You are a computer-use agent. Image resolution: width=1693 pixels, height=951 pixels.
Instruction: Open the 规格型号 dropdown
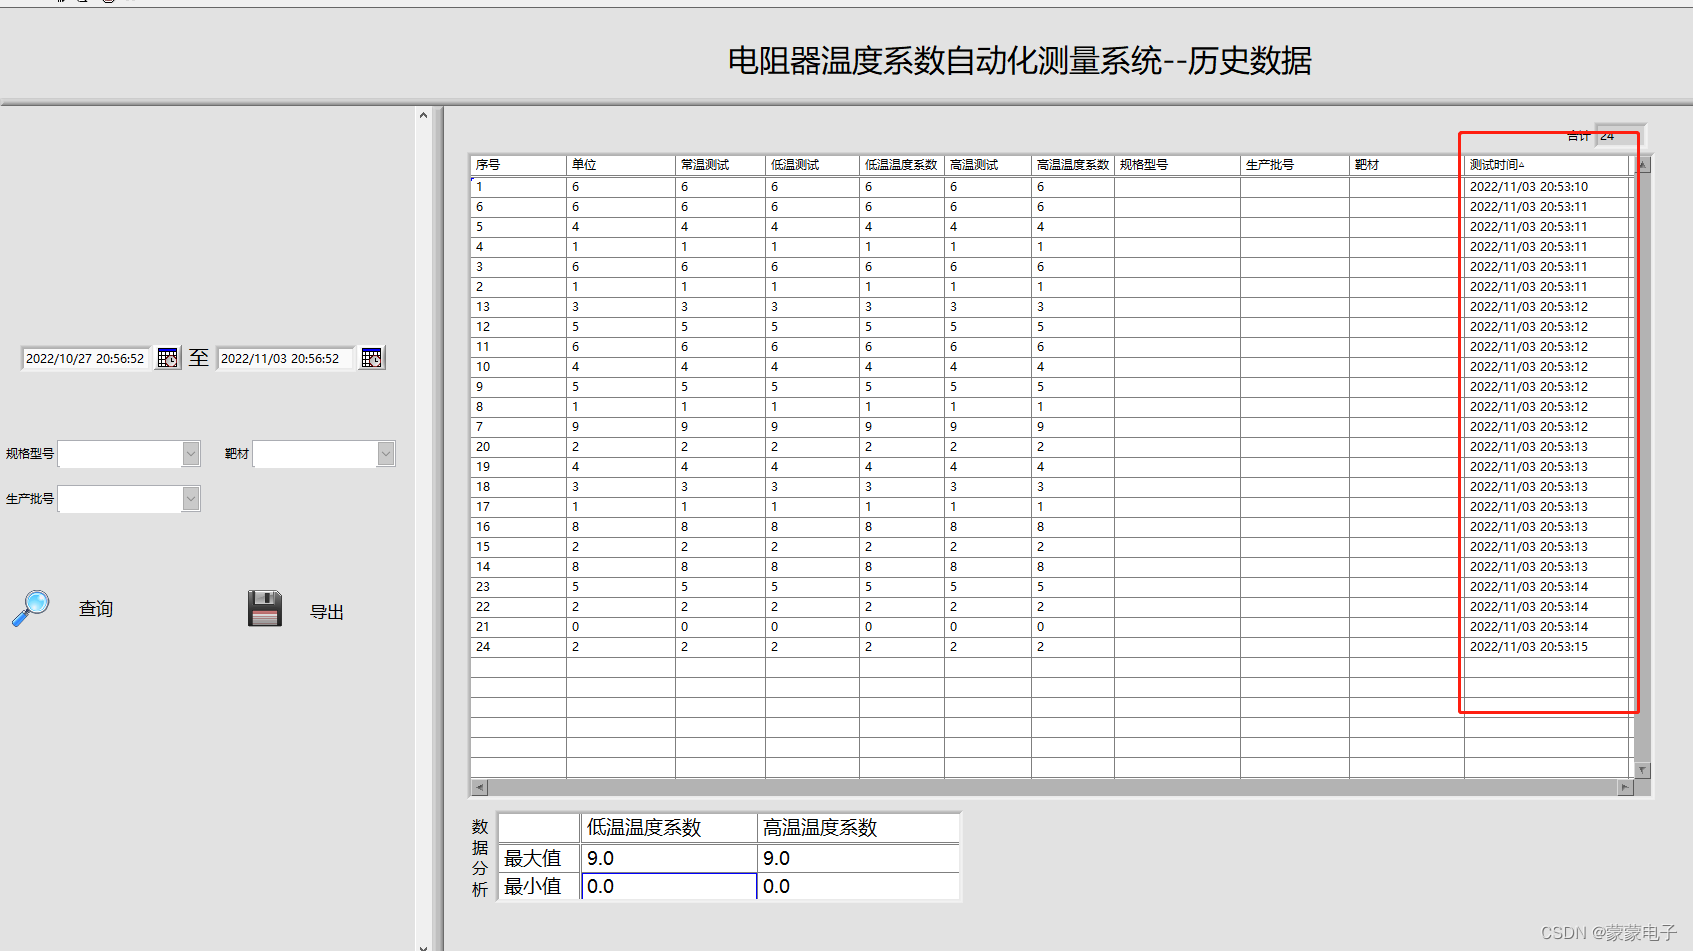[x=191, y=453]
